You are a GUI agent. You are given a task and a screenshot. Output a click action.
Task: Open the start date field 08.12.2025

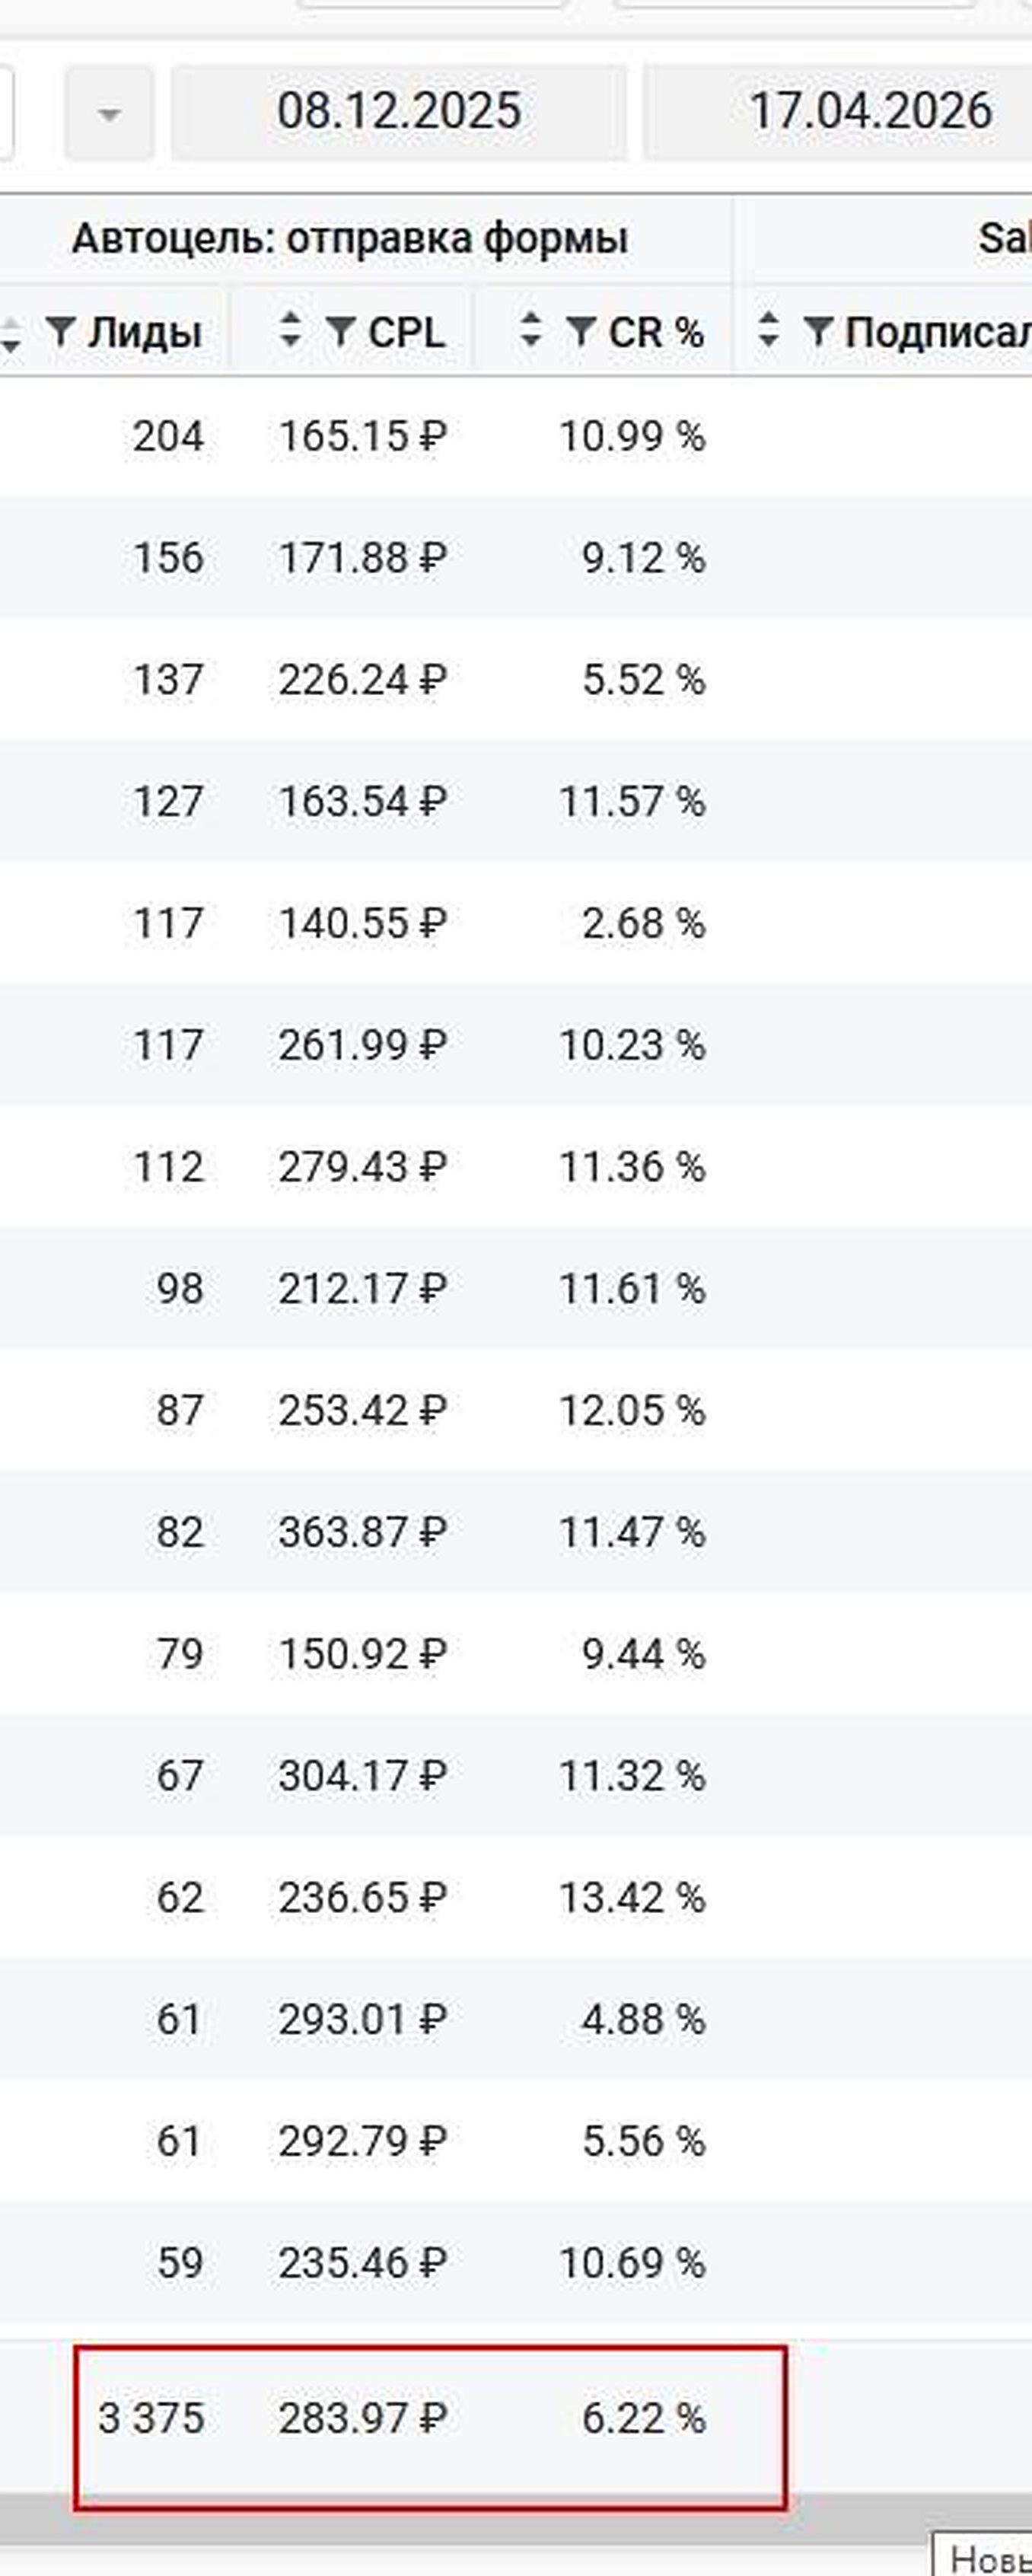coord(399,111)
